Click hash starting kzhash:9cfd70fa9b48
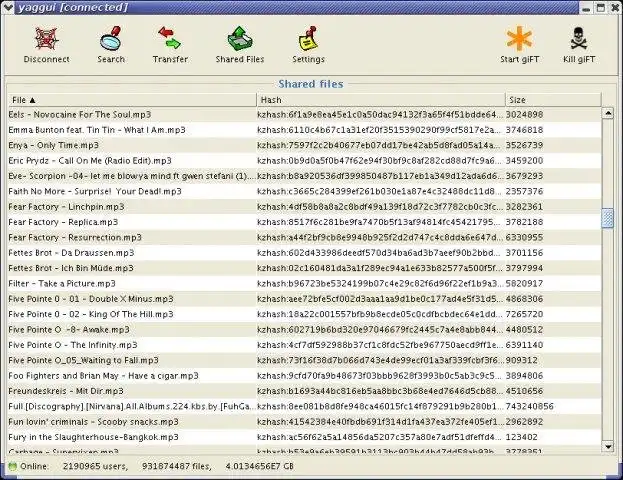 (x=380, y=376)
